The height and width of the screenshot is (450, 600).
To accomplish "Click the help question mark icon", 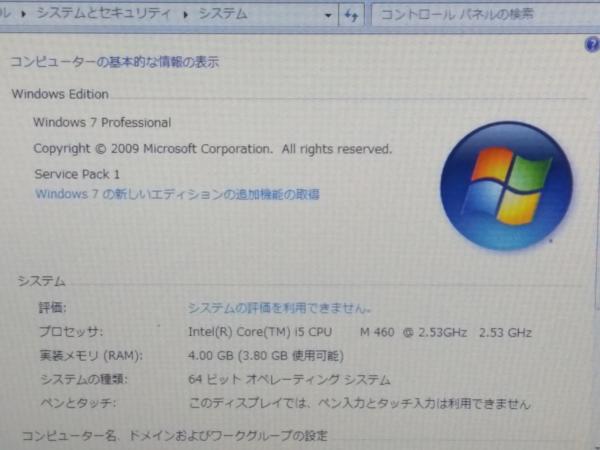I will coord(593,44).
